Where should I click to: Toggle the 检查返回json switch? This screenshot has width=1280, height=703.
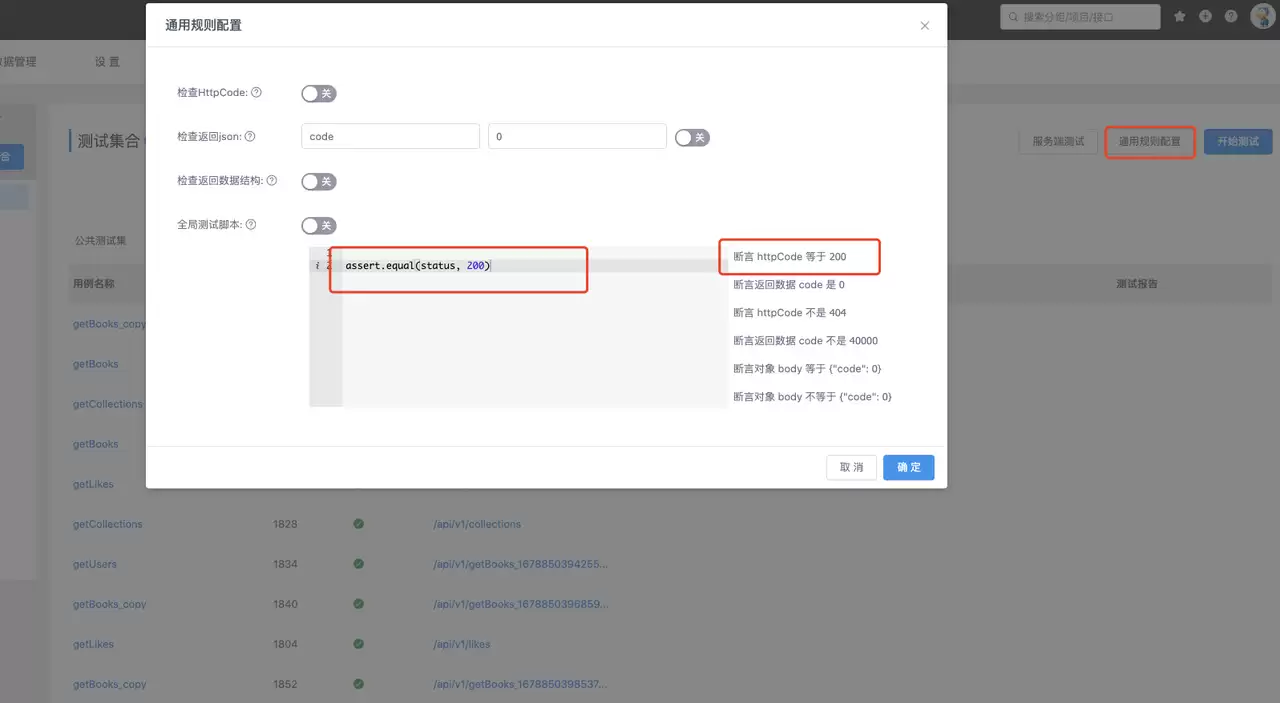click(692, 137)
